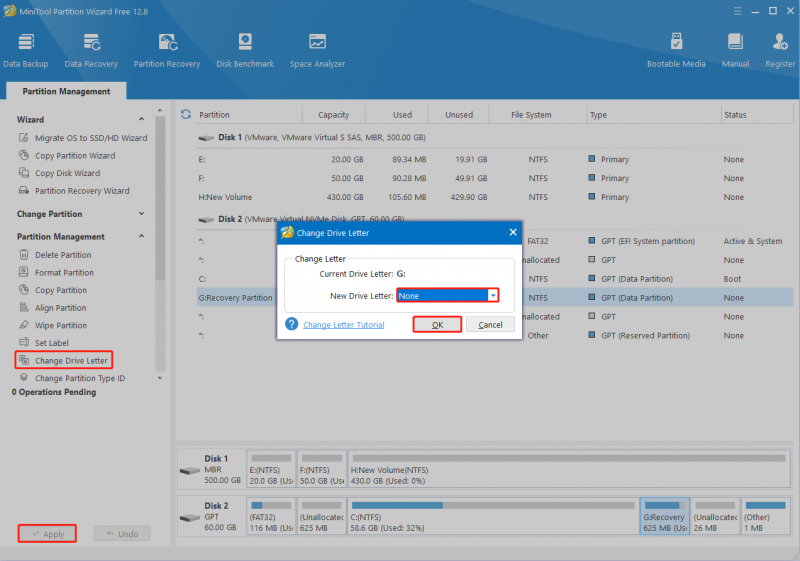Collapse the Wizard section

[141, 119]
